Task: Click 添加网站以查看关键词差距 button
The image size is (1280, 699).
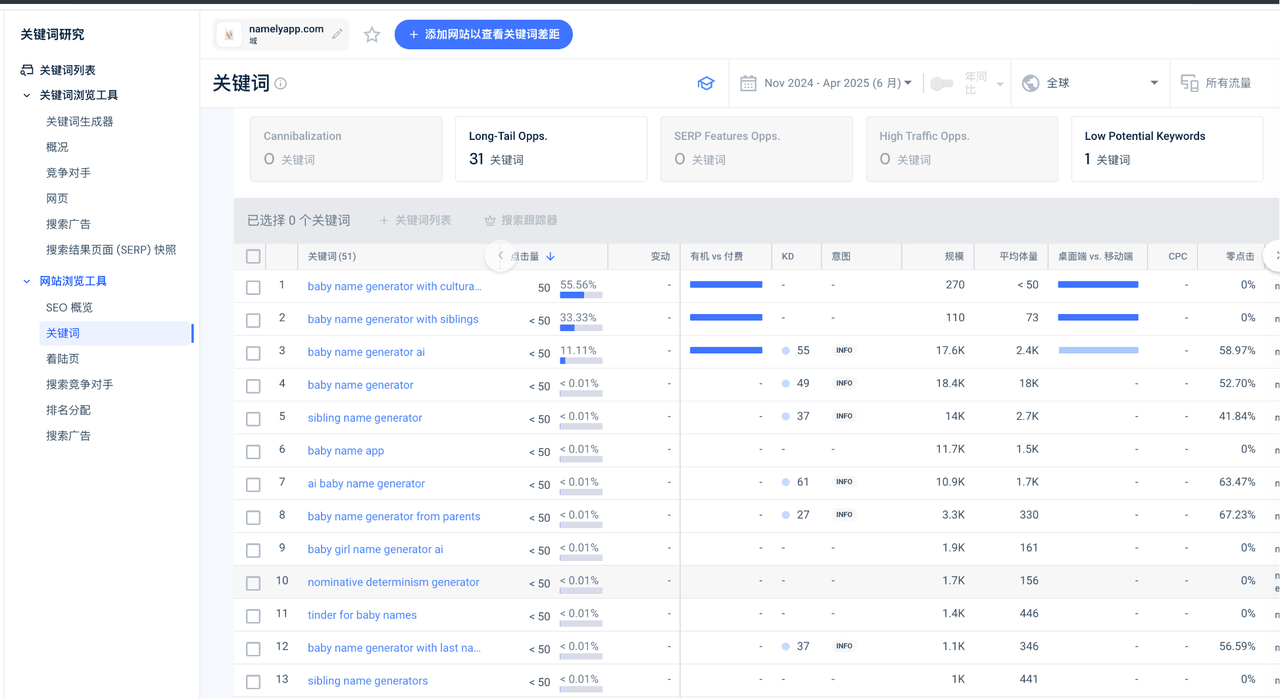Action: coord(484,35)
